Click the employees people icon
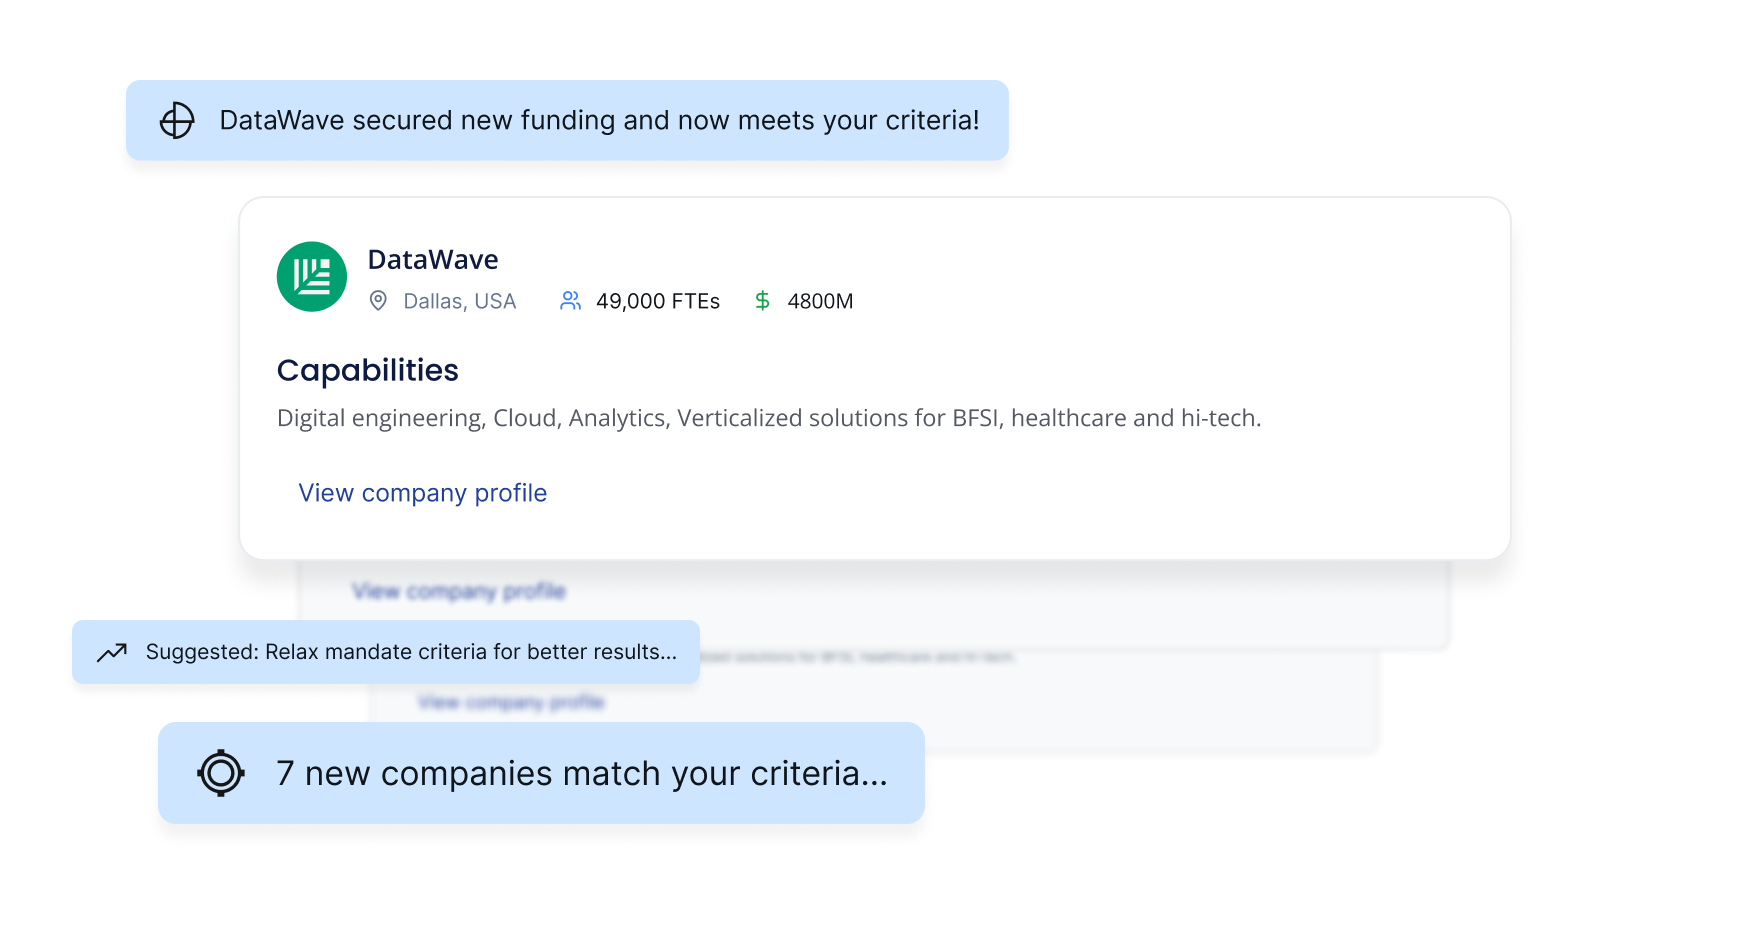The height and width of the screenshot is (946, 1750). tap(570, 301)
